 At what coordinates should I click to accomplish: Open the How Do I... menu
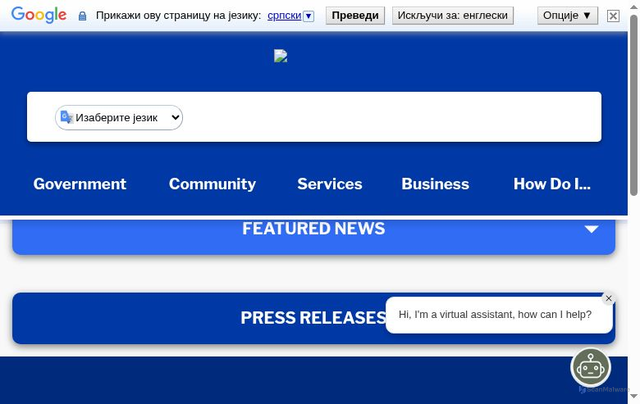[x=552, y=184]
